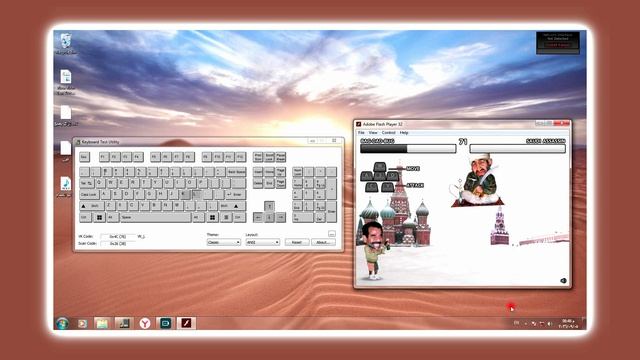Mute the game with the speaker icon
640x360 pixels.
coord(563,280)
